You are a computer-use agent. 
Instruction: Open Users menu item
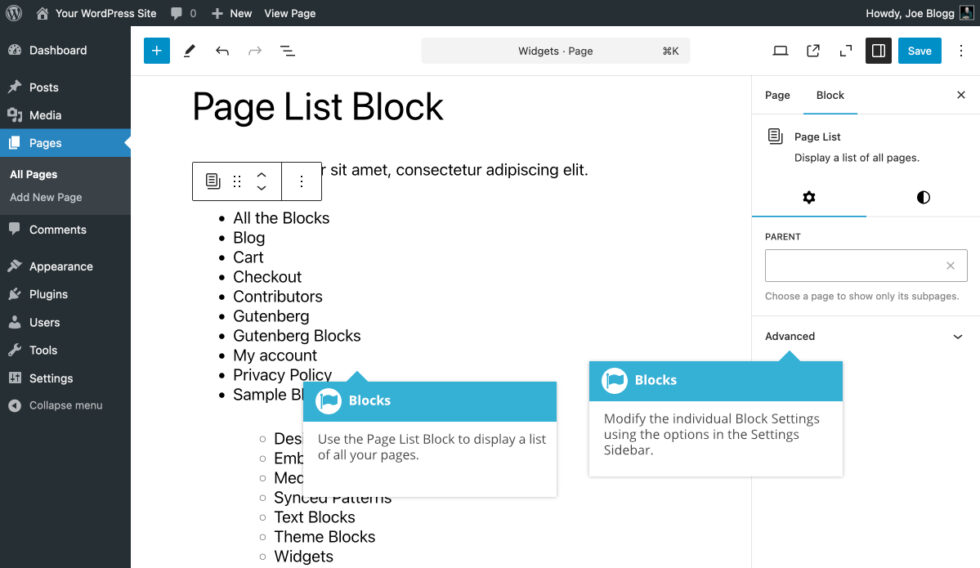[65, 322]
